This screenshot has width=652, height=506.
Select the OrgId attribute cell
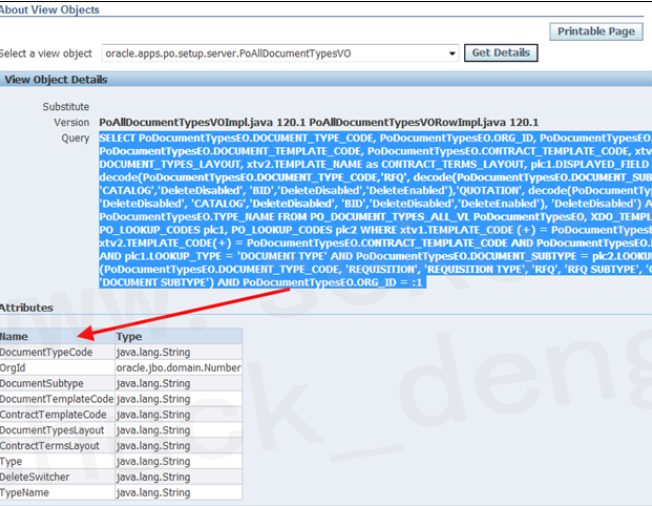[57, 368]
